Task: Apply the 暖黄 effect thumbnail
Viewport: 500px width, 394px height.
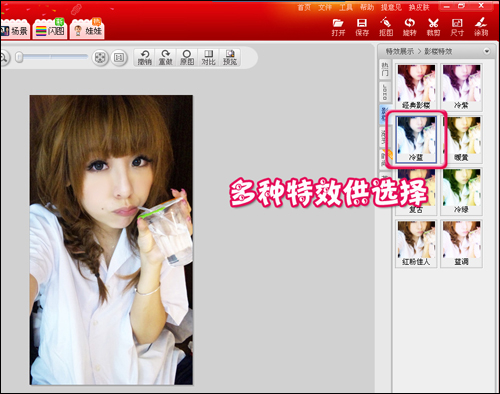Action: coord(461,139)
